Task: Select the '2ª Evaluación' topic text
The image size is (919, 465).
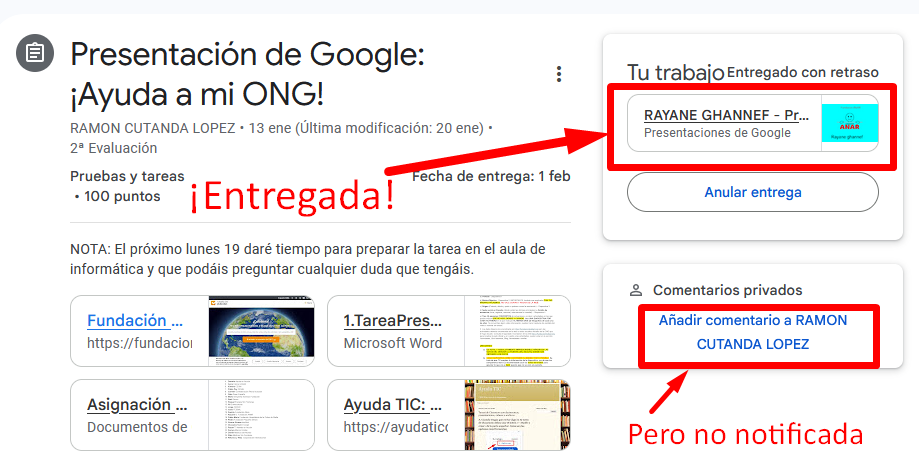Action: (x=114, y=148)
